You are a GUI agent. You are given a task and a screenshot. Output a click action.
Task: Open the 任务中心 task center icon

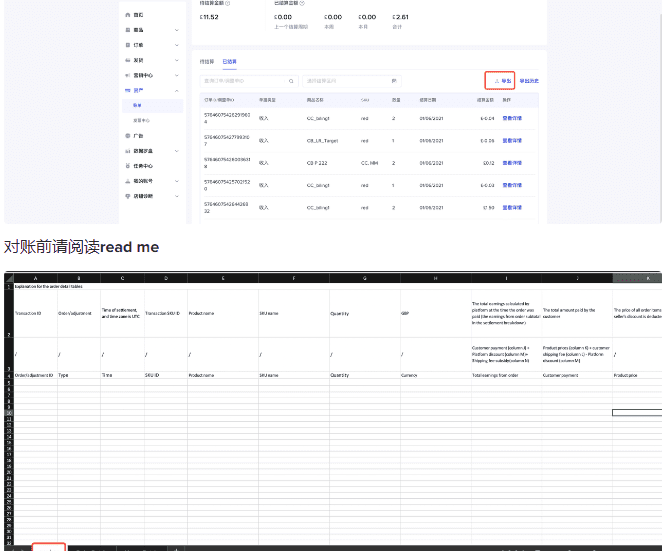[128, 166]
